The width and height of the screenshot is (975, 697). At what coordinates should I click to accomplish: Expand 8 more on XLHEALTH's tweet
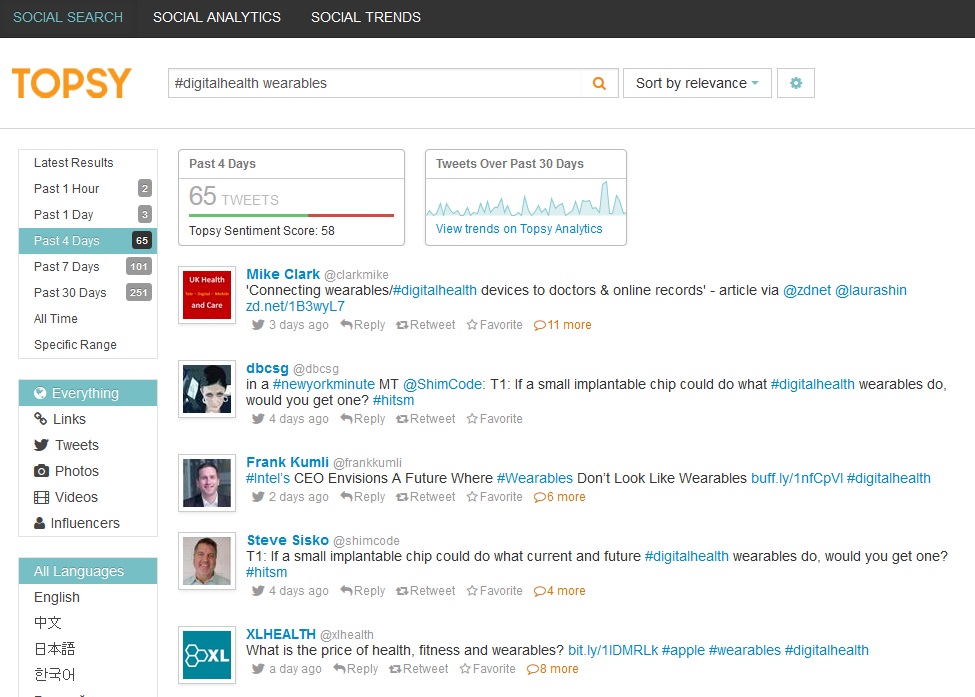(x=553, y=669)
